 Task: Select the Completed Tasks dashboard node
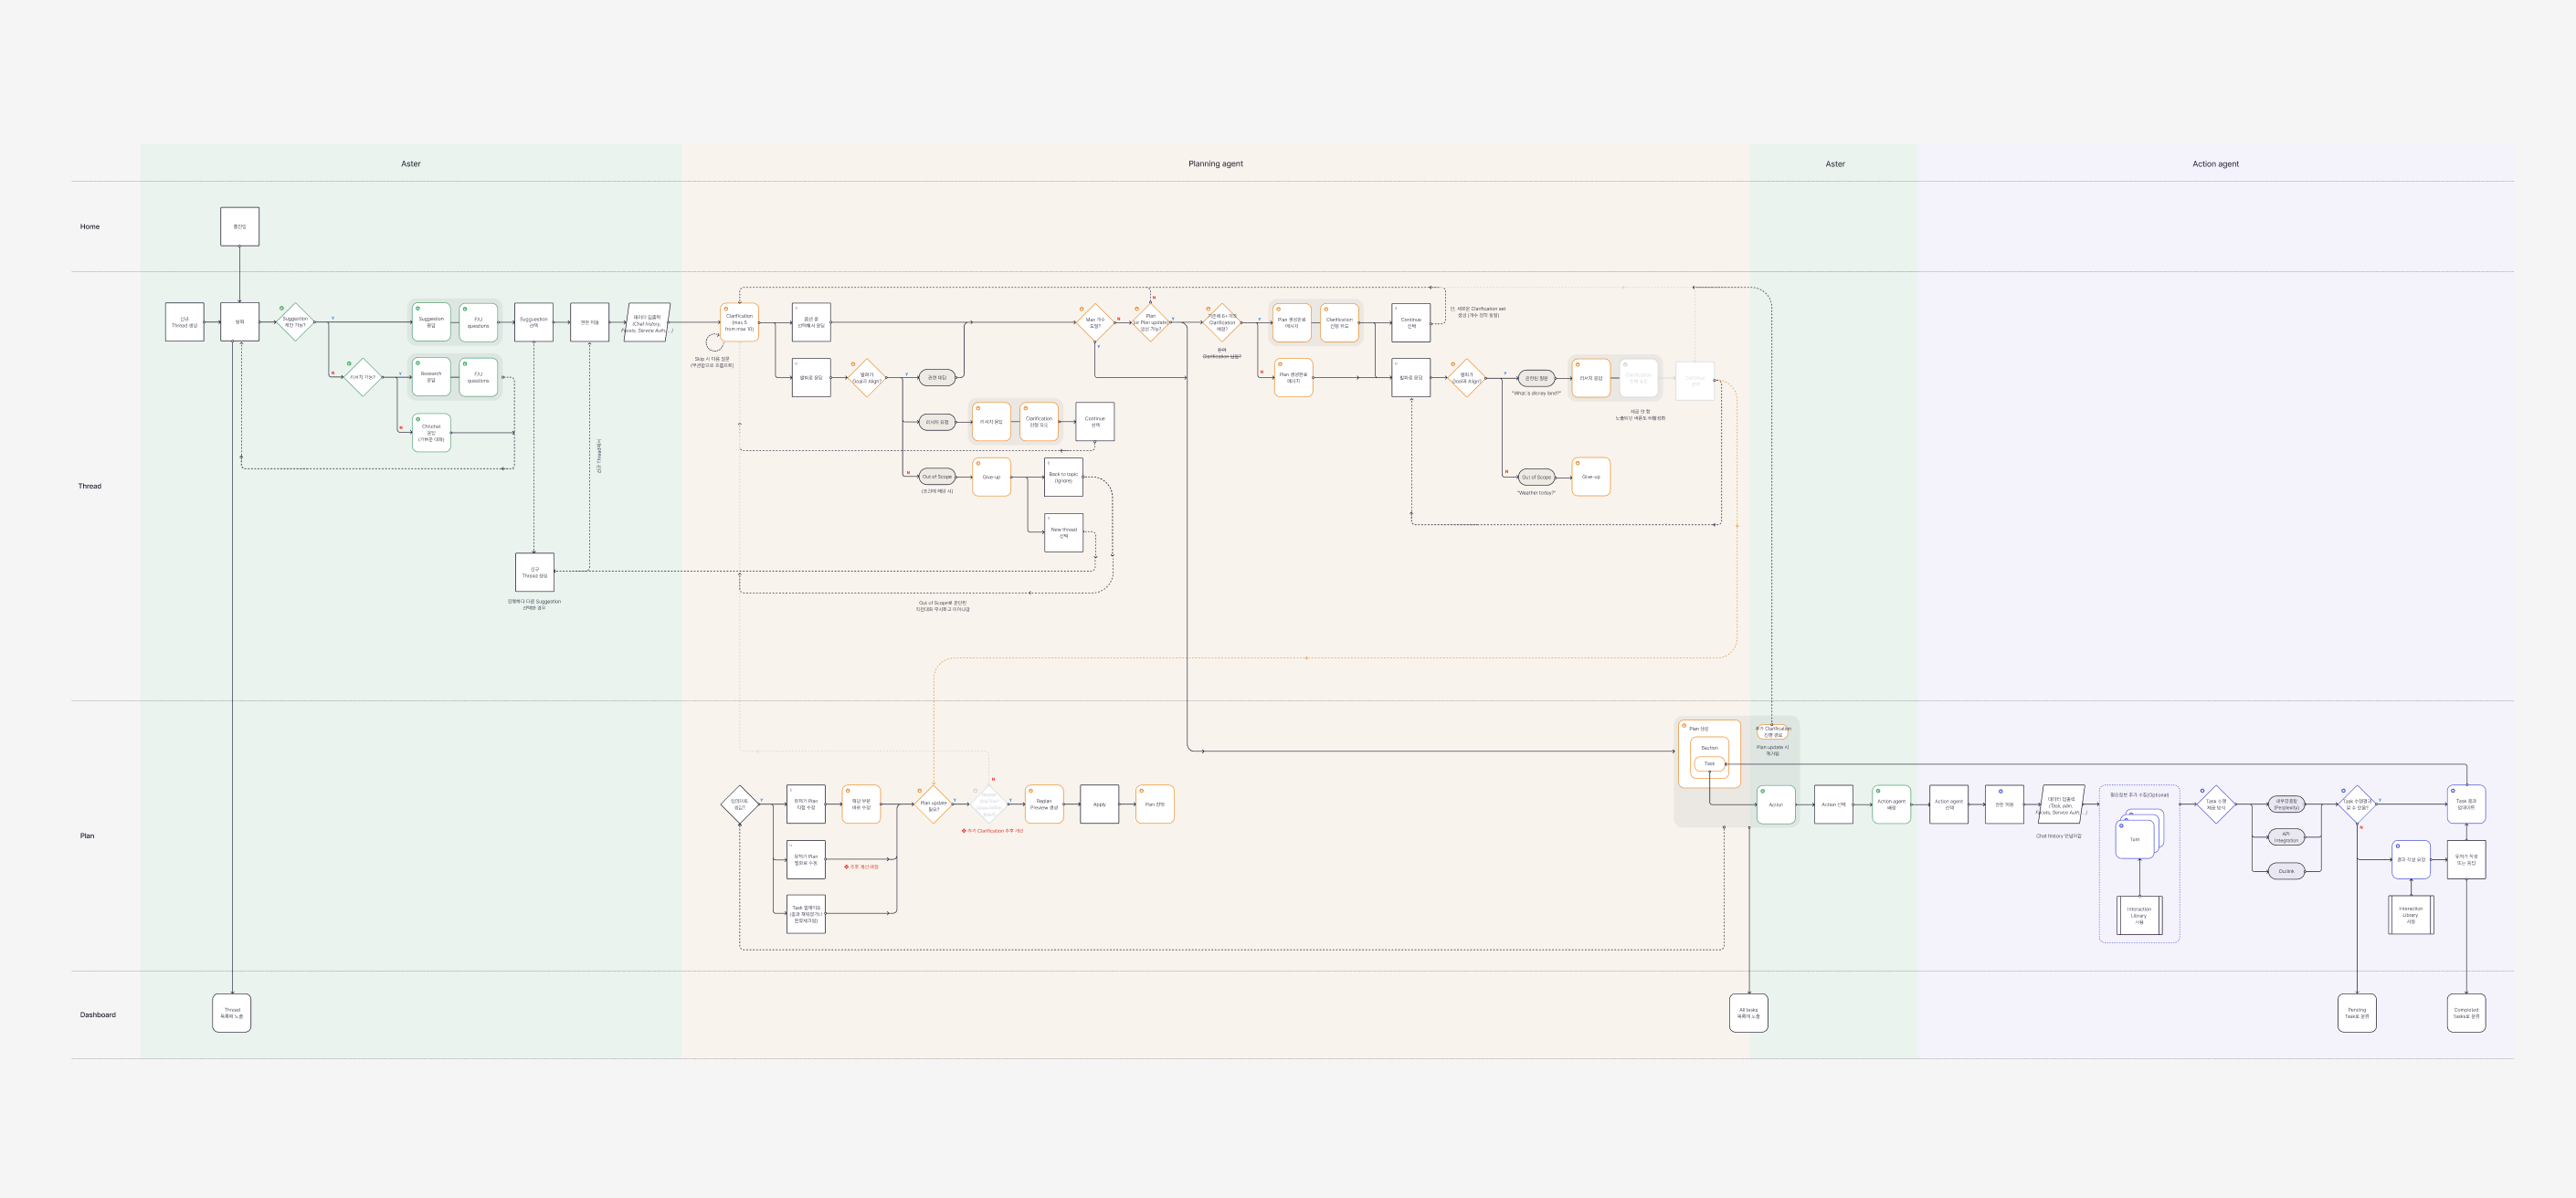click(2466, 1013)
